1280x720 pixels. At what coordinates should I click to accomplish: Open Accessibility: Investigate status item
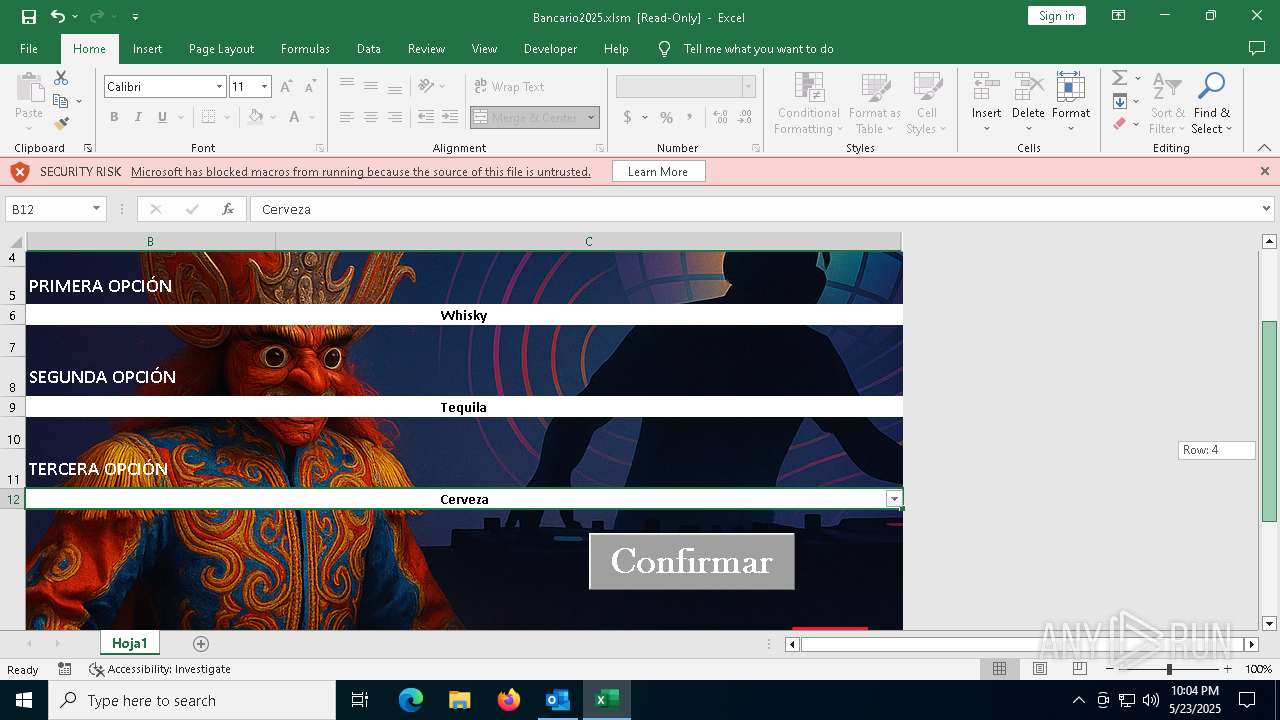pos(160,669)
